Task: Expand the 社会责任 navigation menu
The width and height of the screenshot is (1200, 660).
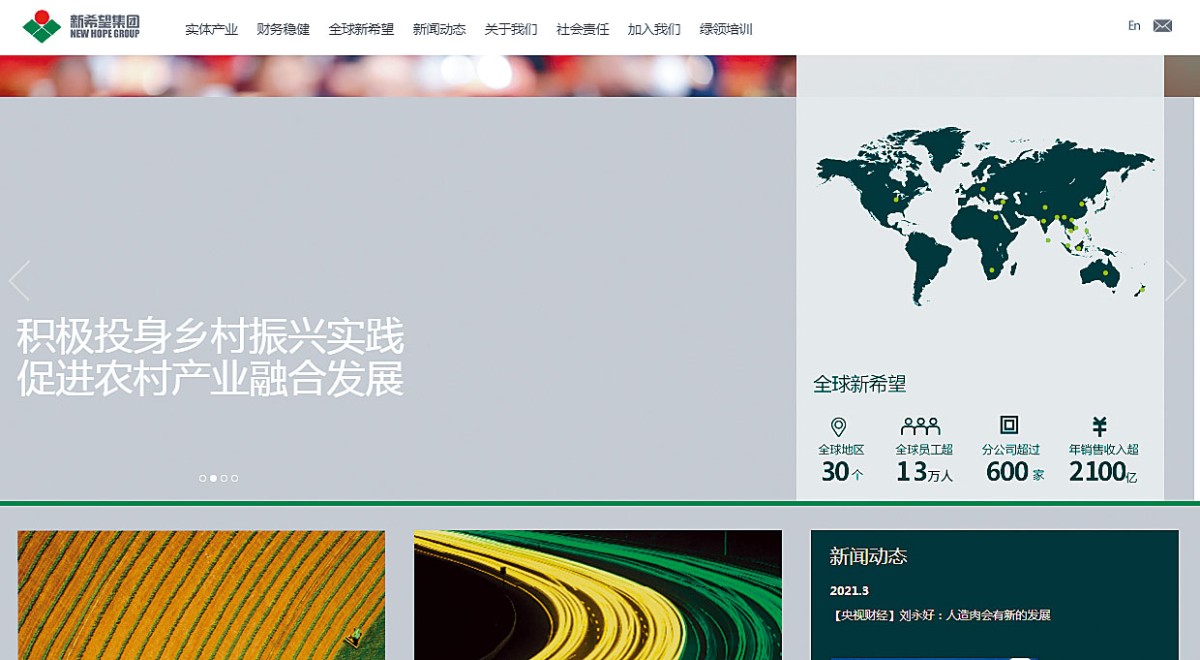Action: pos(582,29)
